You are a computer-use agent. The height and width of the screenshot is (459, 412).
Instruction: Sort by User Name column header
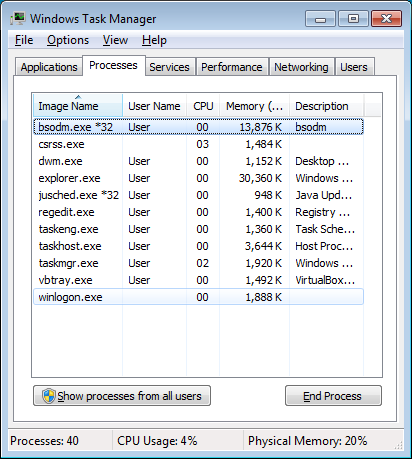click(x=154, y=106)
